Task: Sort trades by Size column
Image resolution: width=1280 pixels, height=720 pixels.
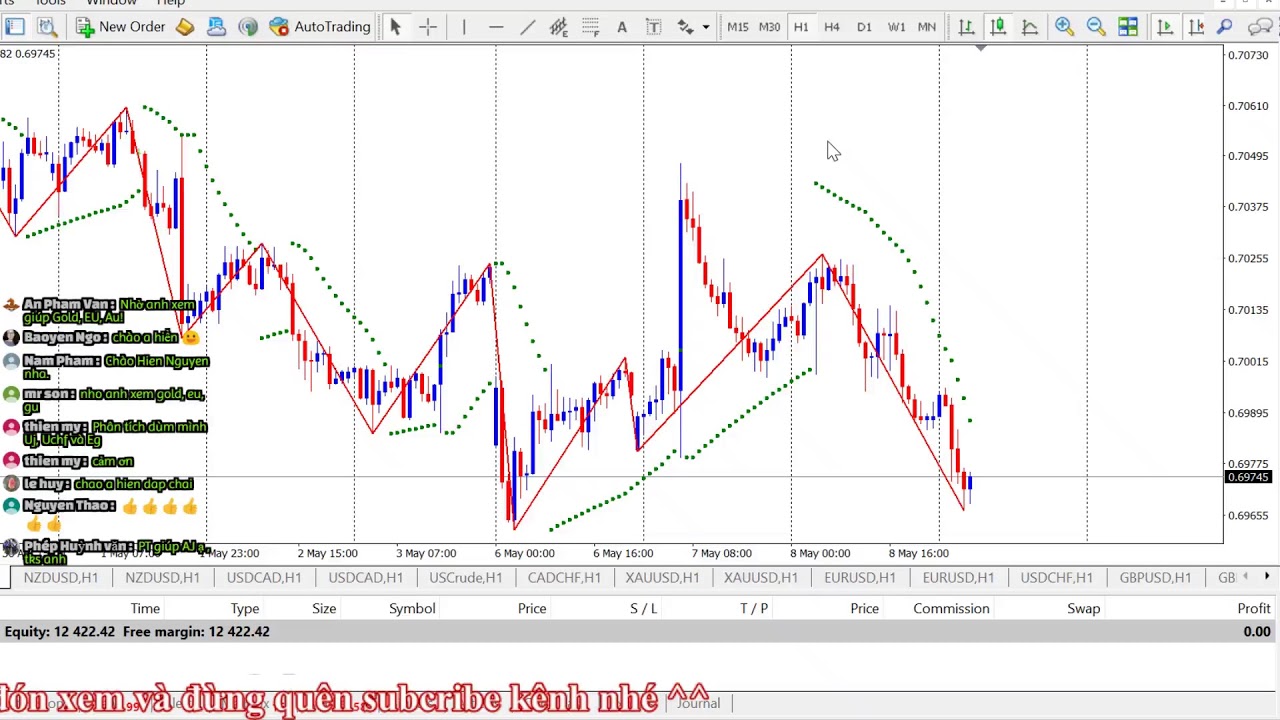Action: (324, 608)
